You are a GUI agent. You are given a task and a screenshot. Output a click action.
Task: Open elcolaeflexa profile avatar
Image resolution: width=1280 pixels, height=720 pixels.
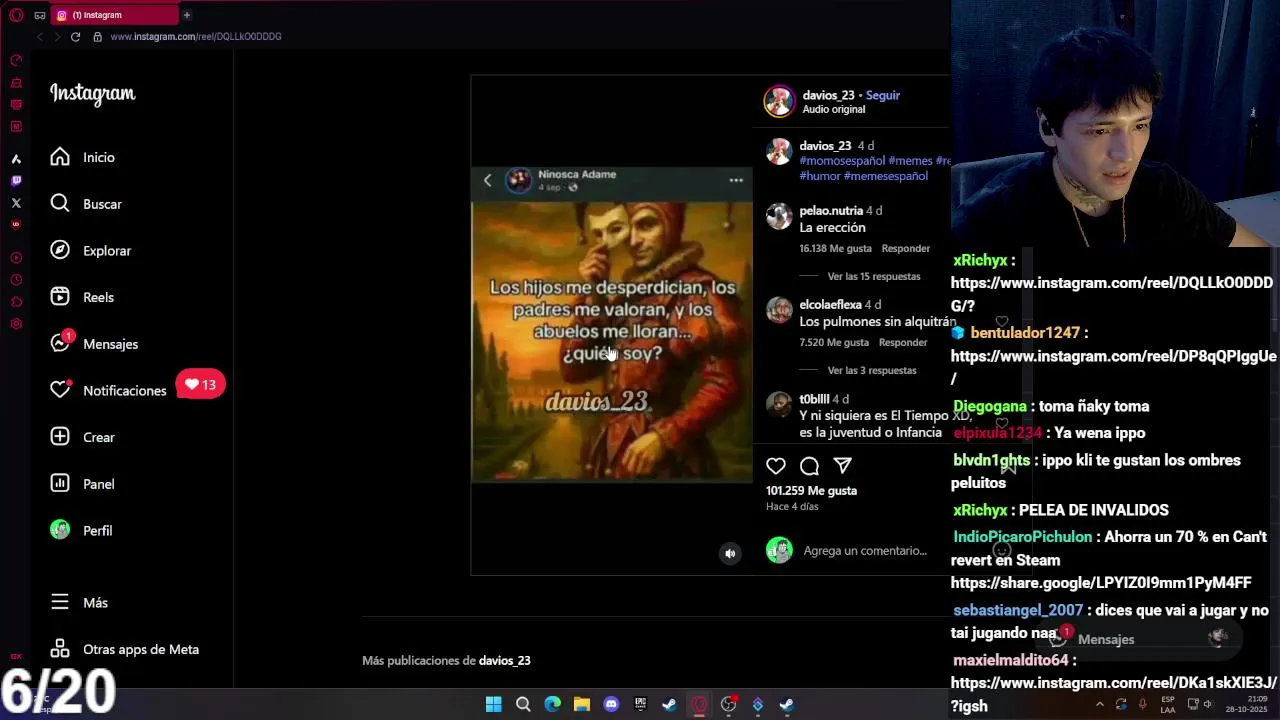779,310
